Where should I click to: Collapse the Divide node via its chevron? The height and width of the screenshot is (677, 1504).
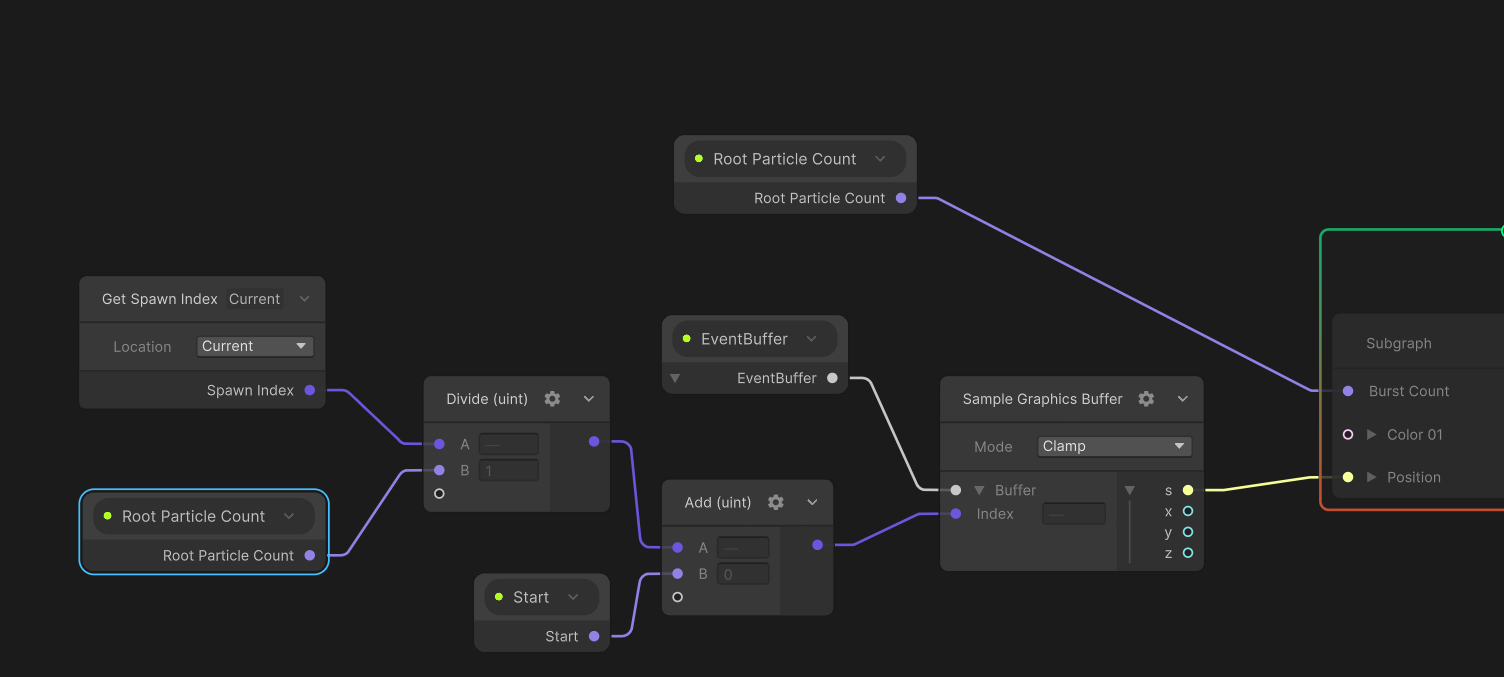click(588, 398)
